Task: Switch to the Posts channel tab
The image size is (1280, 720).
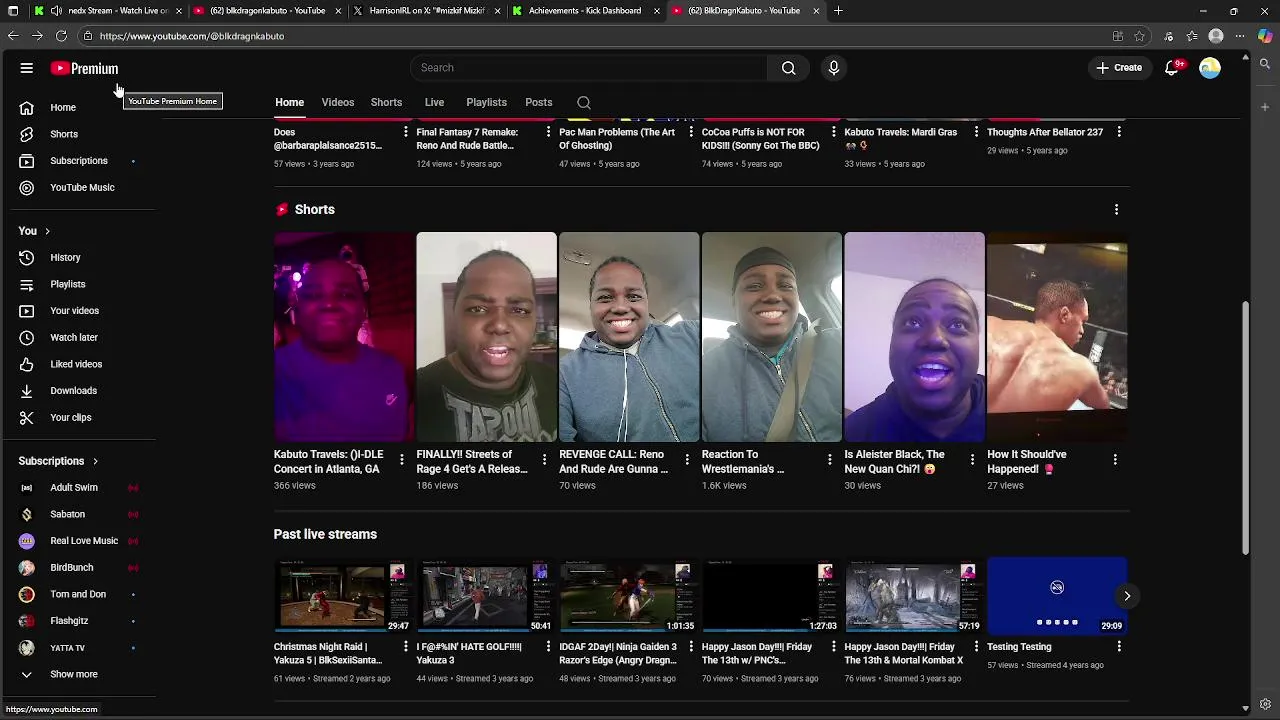Action: click(x=539, y=102)
